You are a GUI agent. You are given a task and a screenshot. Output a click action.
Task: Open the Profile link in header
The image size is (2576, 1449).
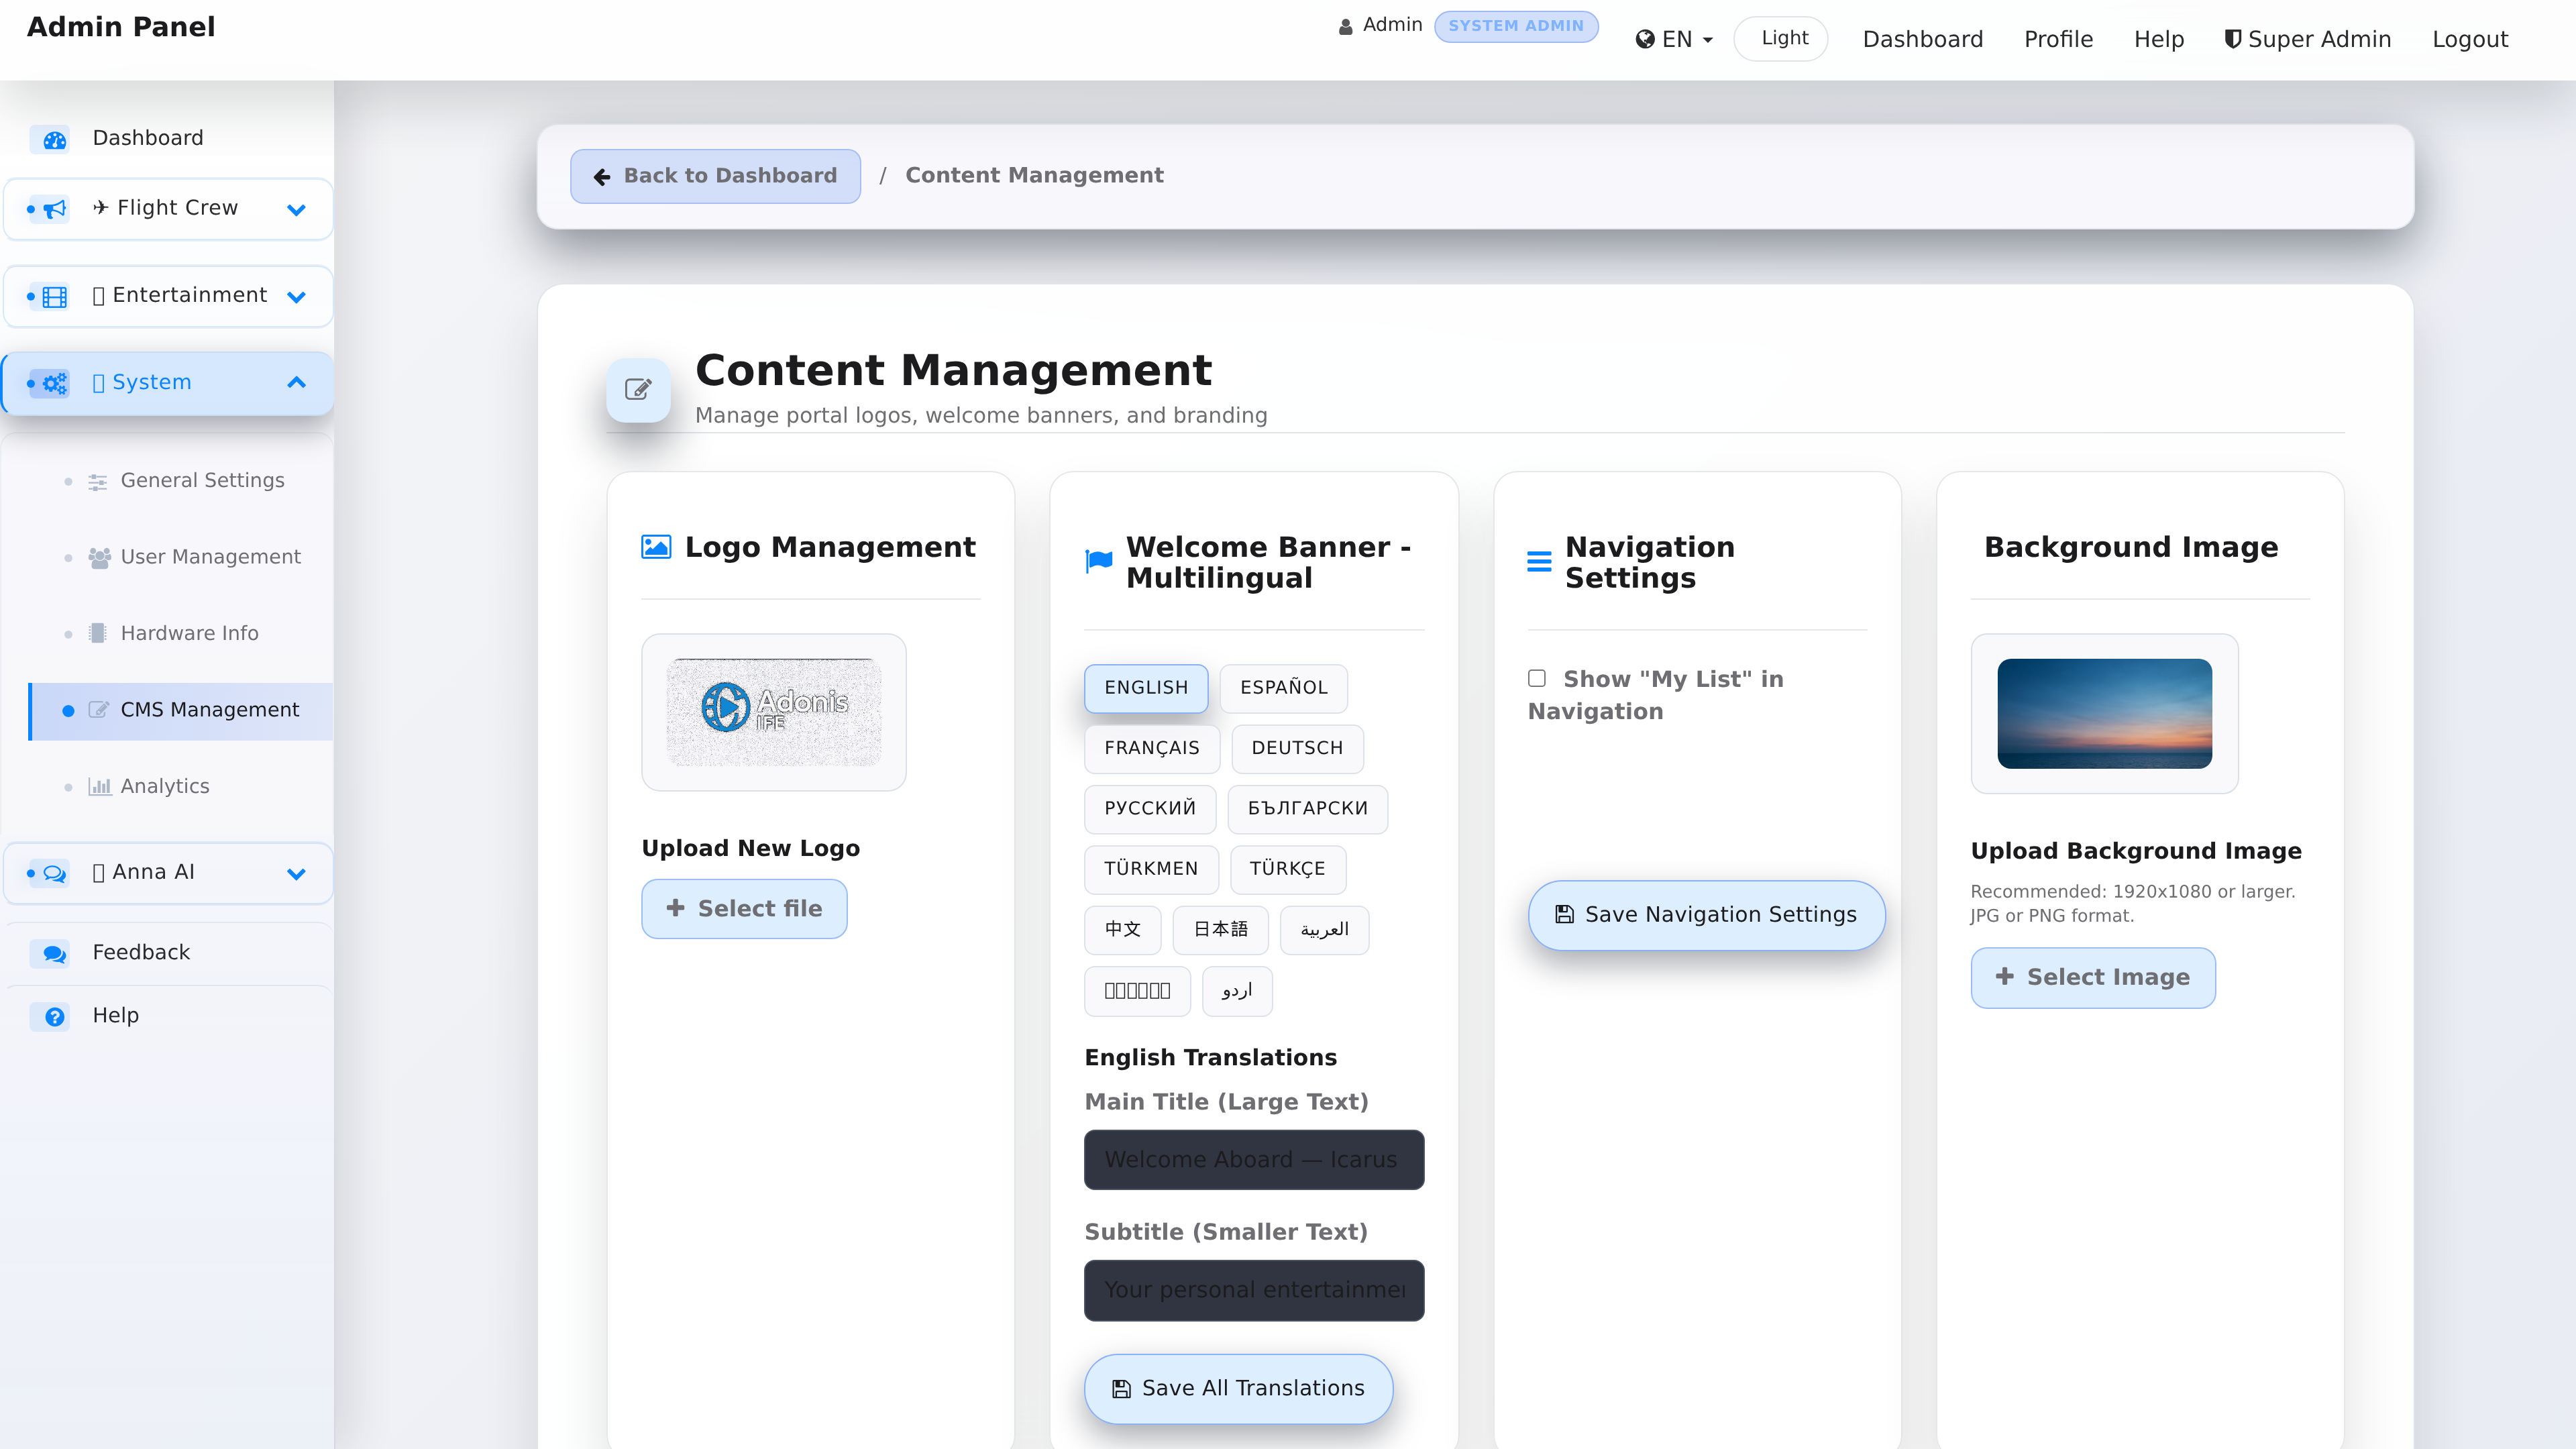pos(2058,40)
